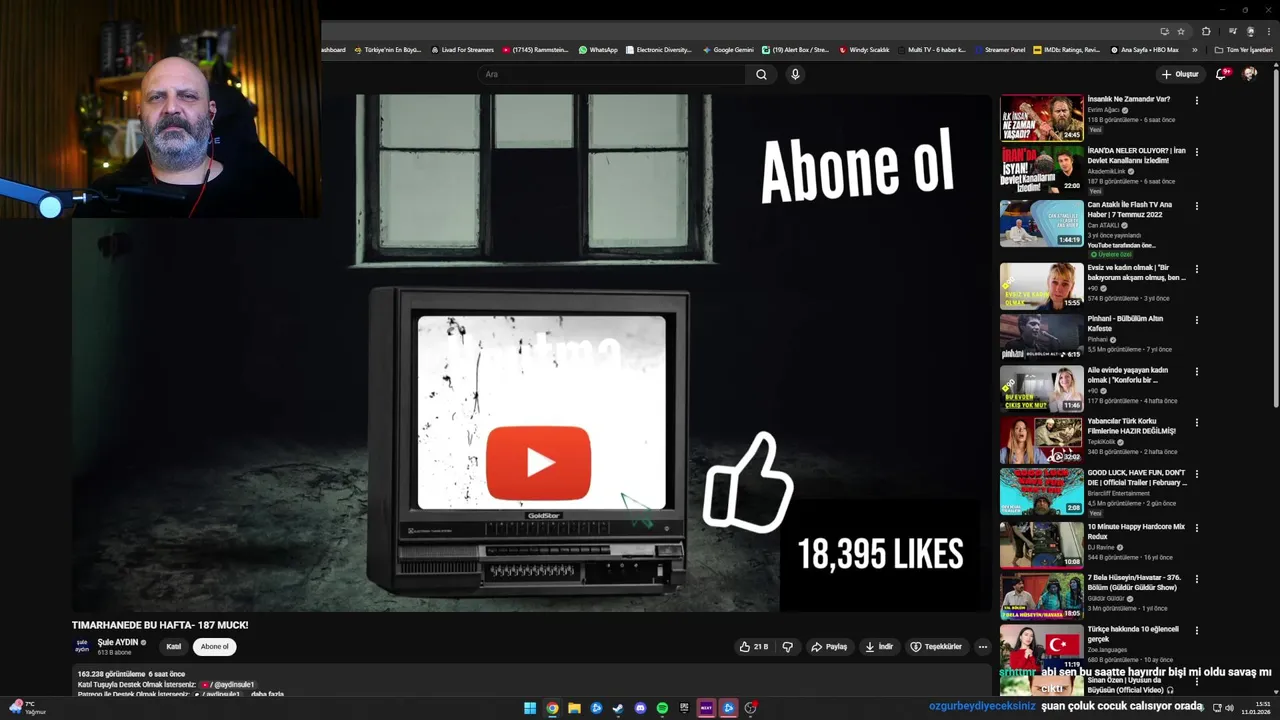Screen dimensions: 1280x720
Task: Open Ana Sayfa HBO Max bookmark
Action: [1144, 49]
